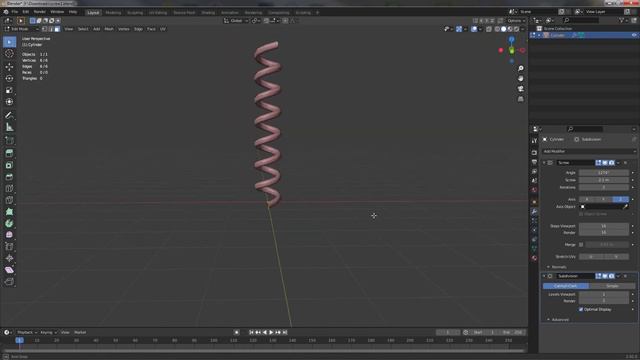Toggle the Merge checkbox in Screw modifier
The width and height of the screenshot is (640, 360).
581,244
